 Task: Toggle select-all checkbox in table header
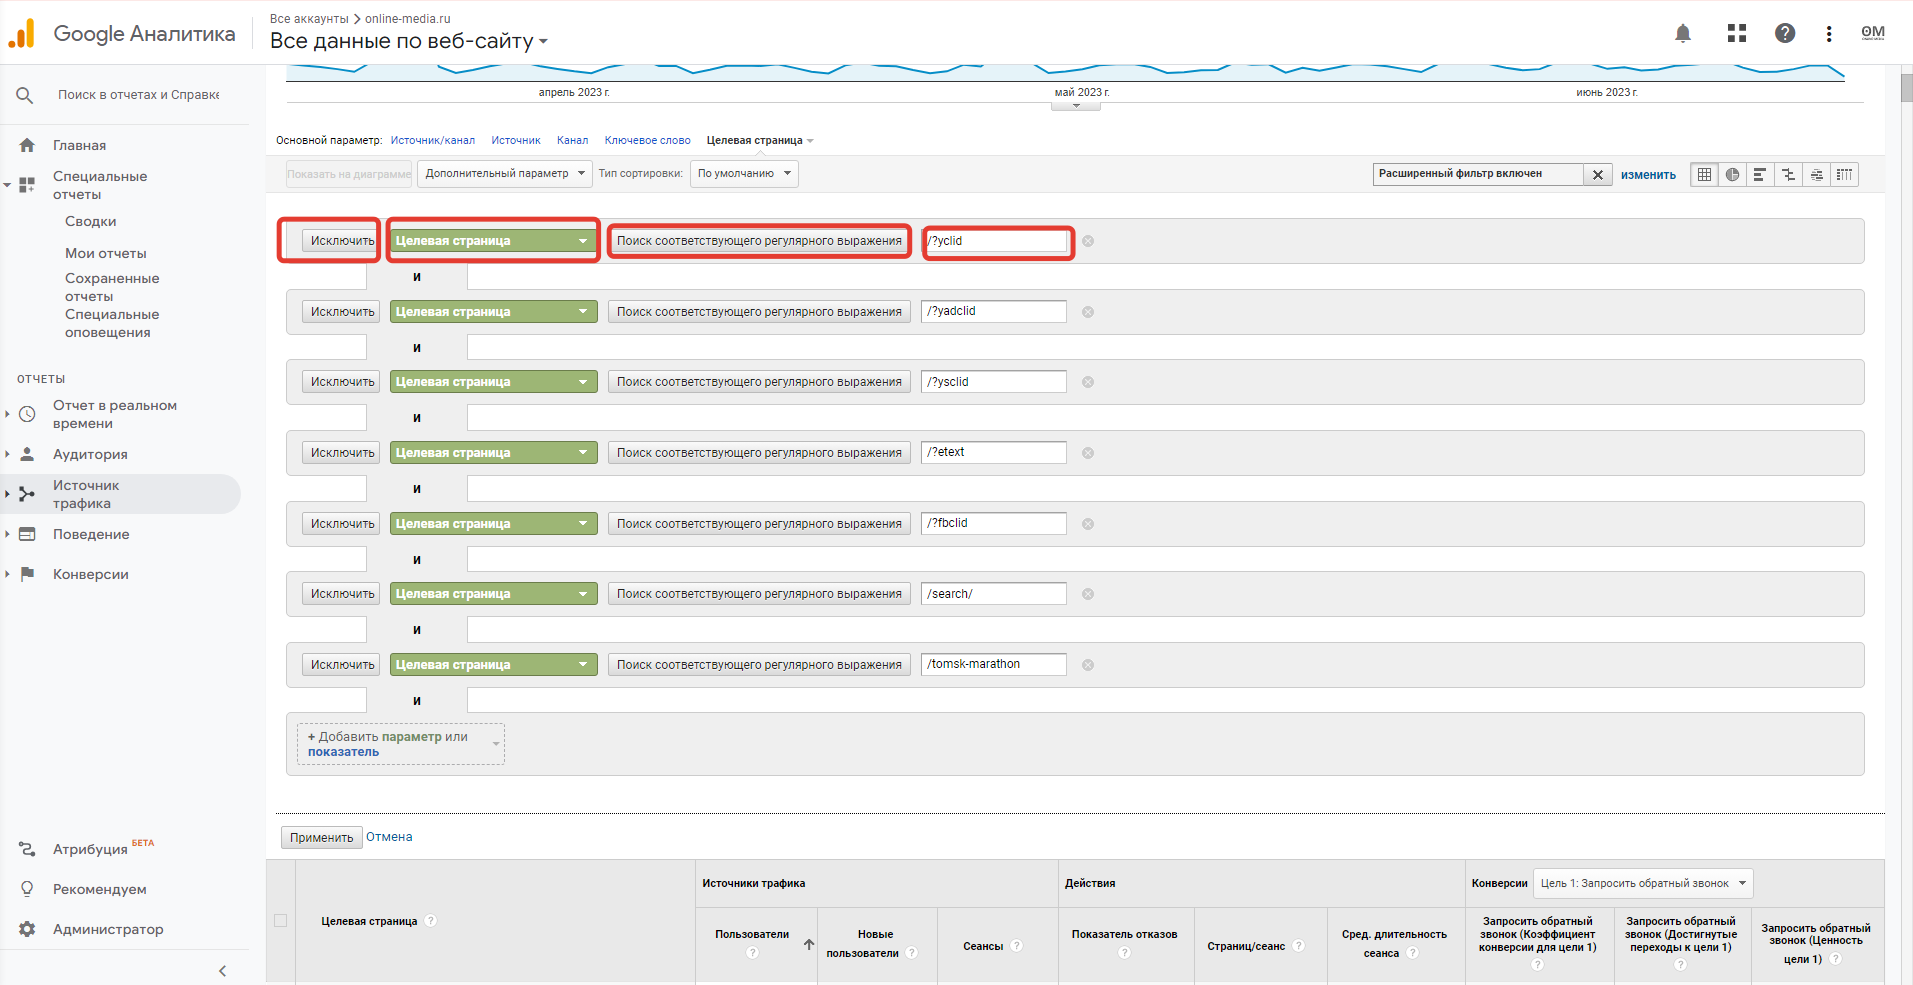(x=280, y=921)
